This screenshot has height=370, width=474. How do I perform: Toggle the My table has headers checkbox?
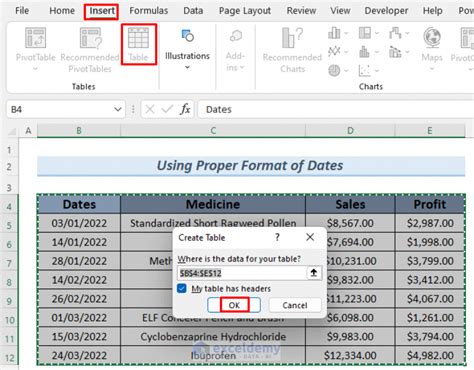[182, 288]
